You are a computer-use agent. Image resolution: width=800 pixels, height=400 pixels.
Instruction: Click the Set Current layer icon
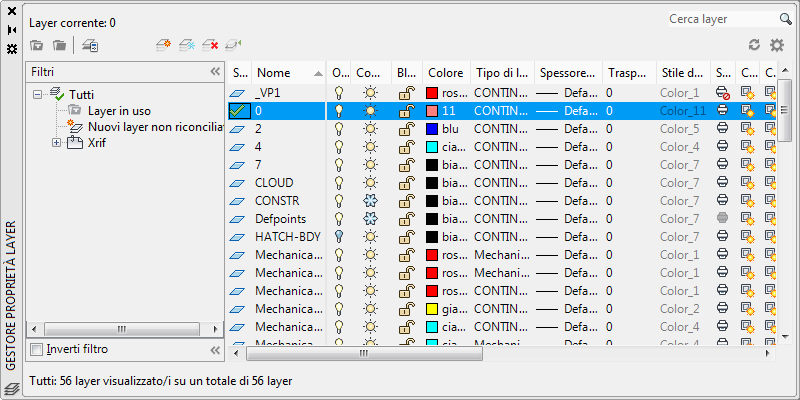(x=234, y=45)
